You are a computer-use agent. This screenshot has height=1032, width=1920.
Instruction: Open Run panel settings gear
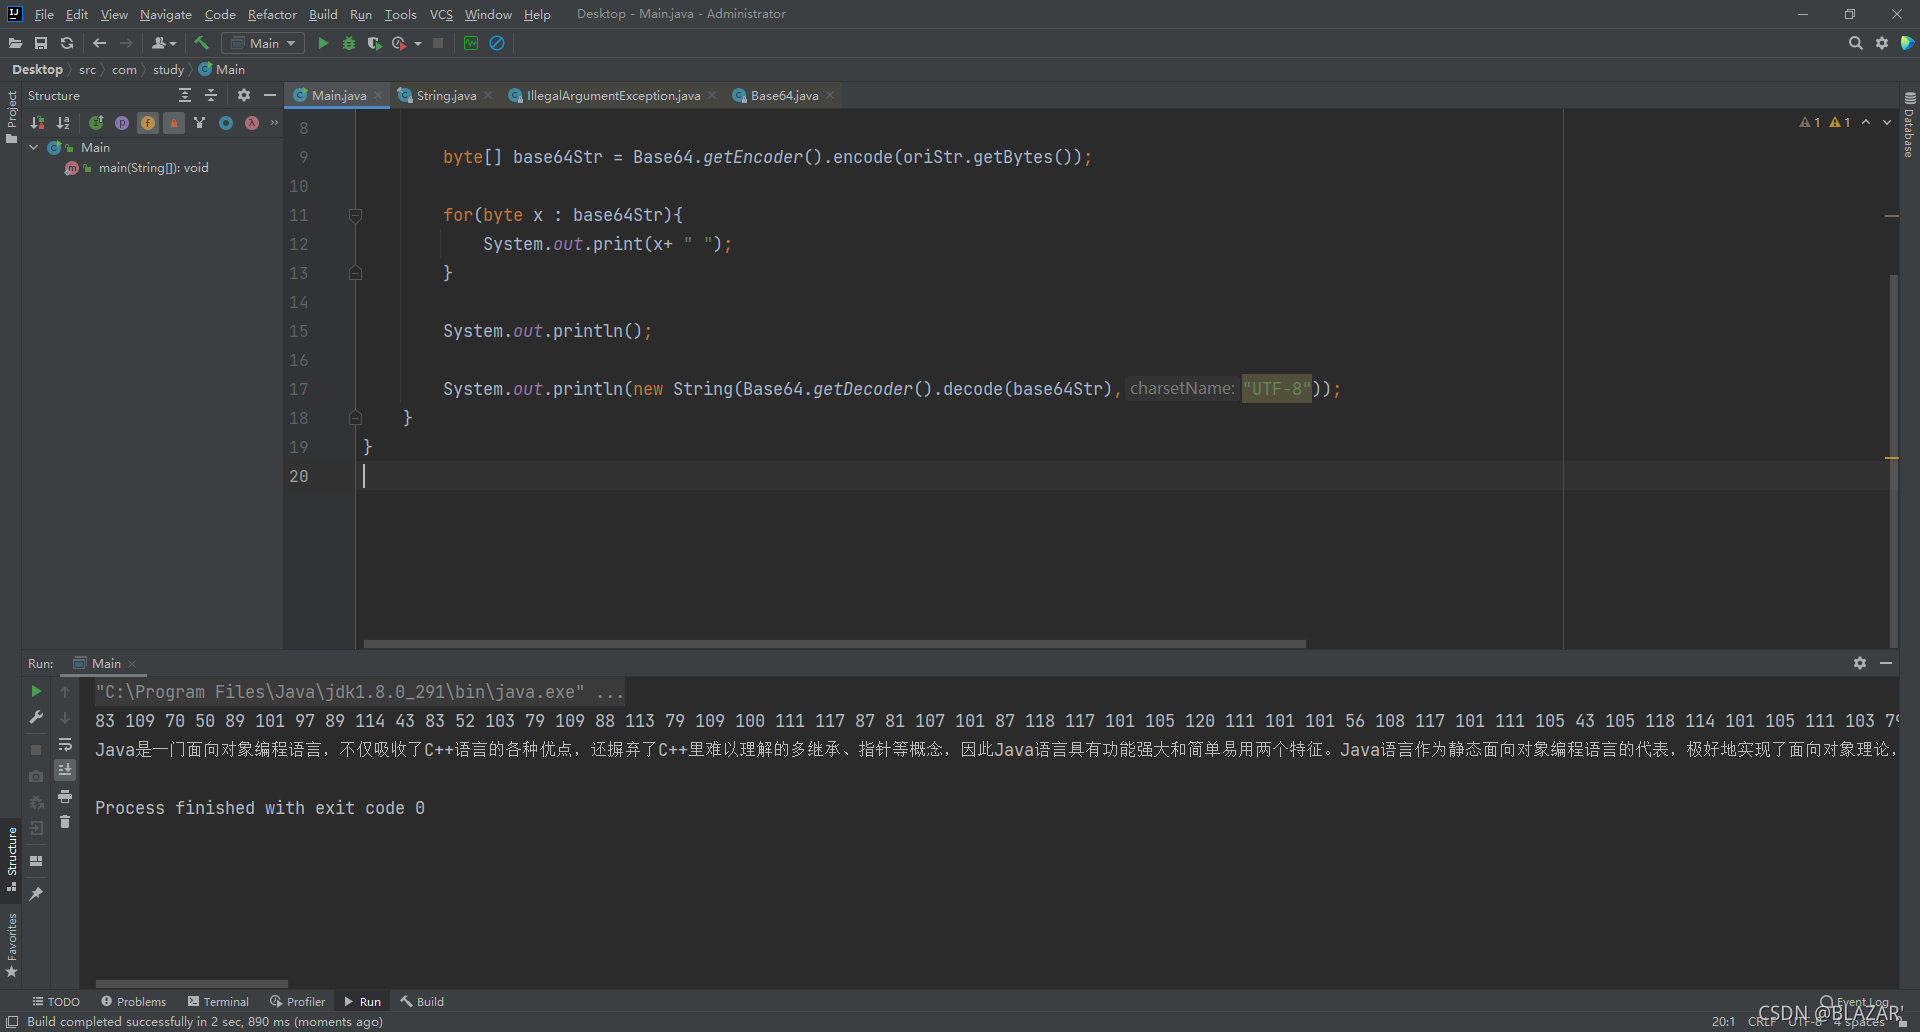pos(1860,663)
